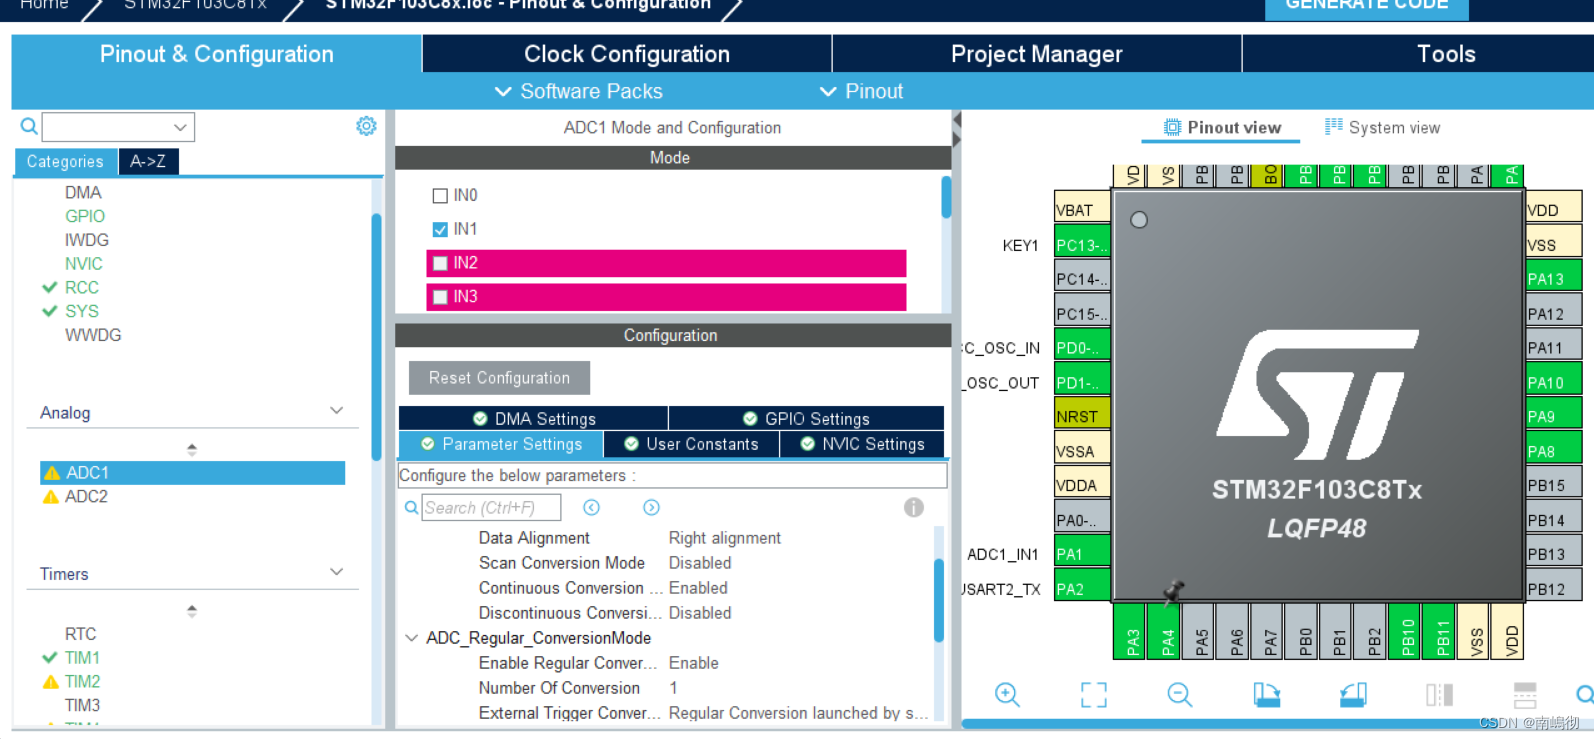1594x739 pixels.
Task: Switch to Clock Configuration tab
Action: click(627, 54)
